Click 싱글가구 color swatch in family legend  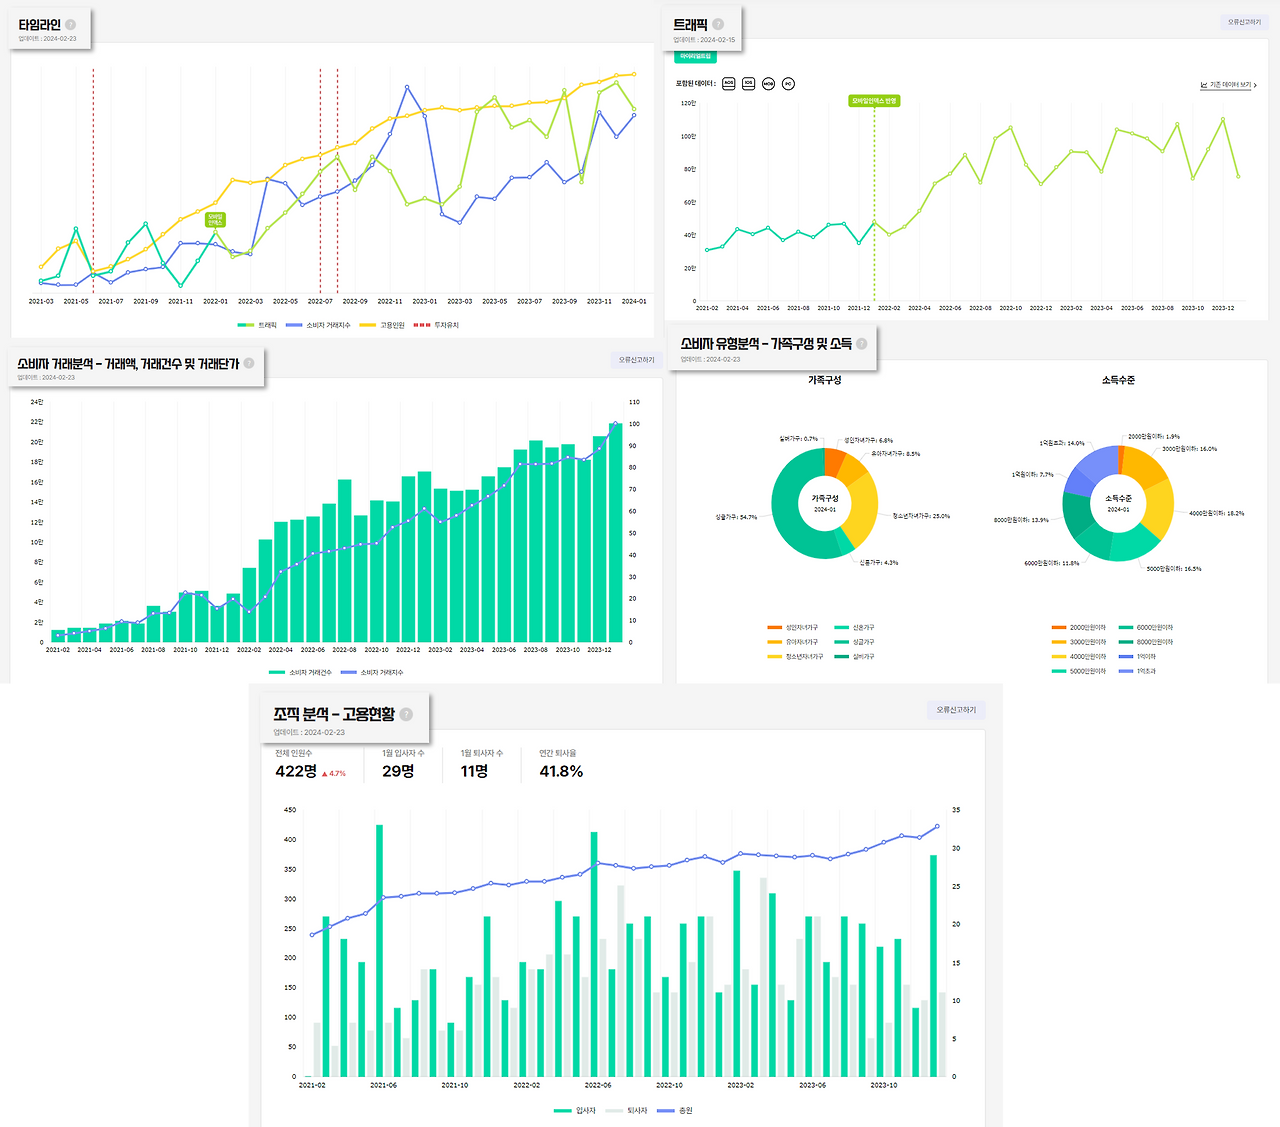click(x=842, y=642)
